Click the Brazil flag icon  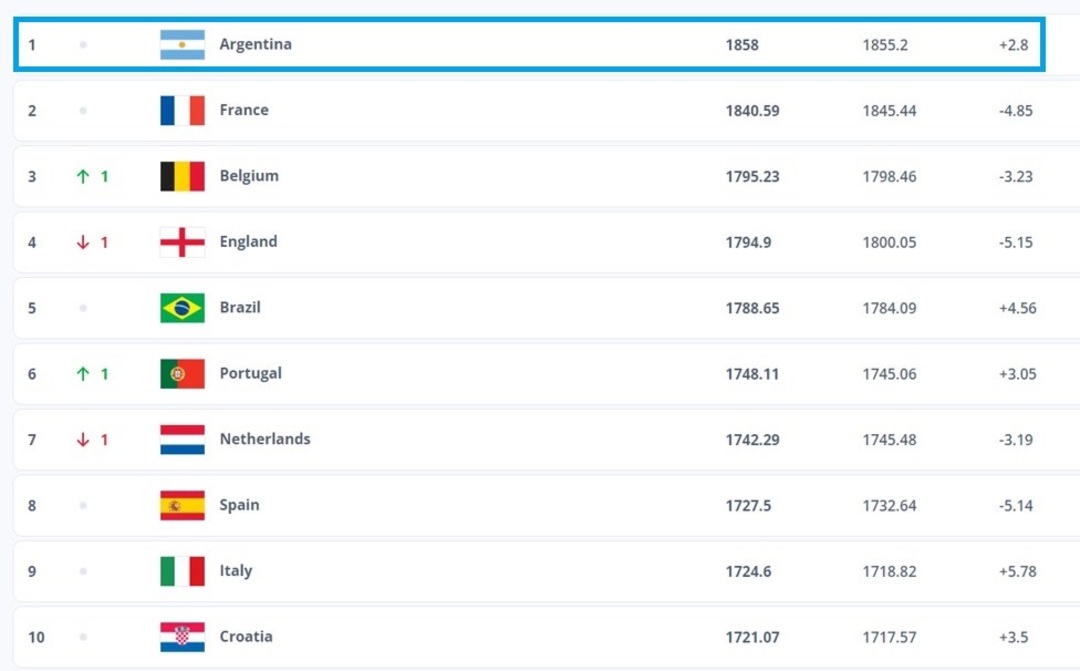point(182,308)
